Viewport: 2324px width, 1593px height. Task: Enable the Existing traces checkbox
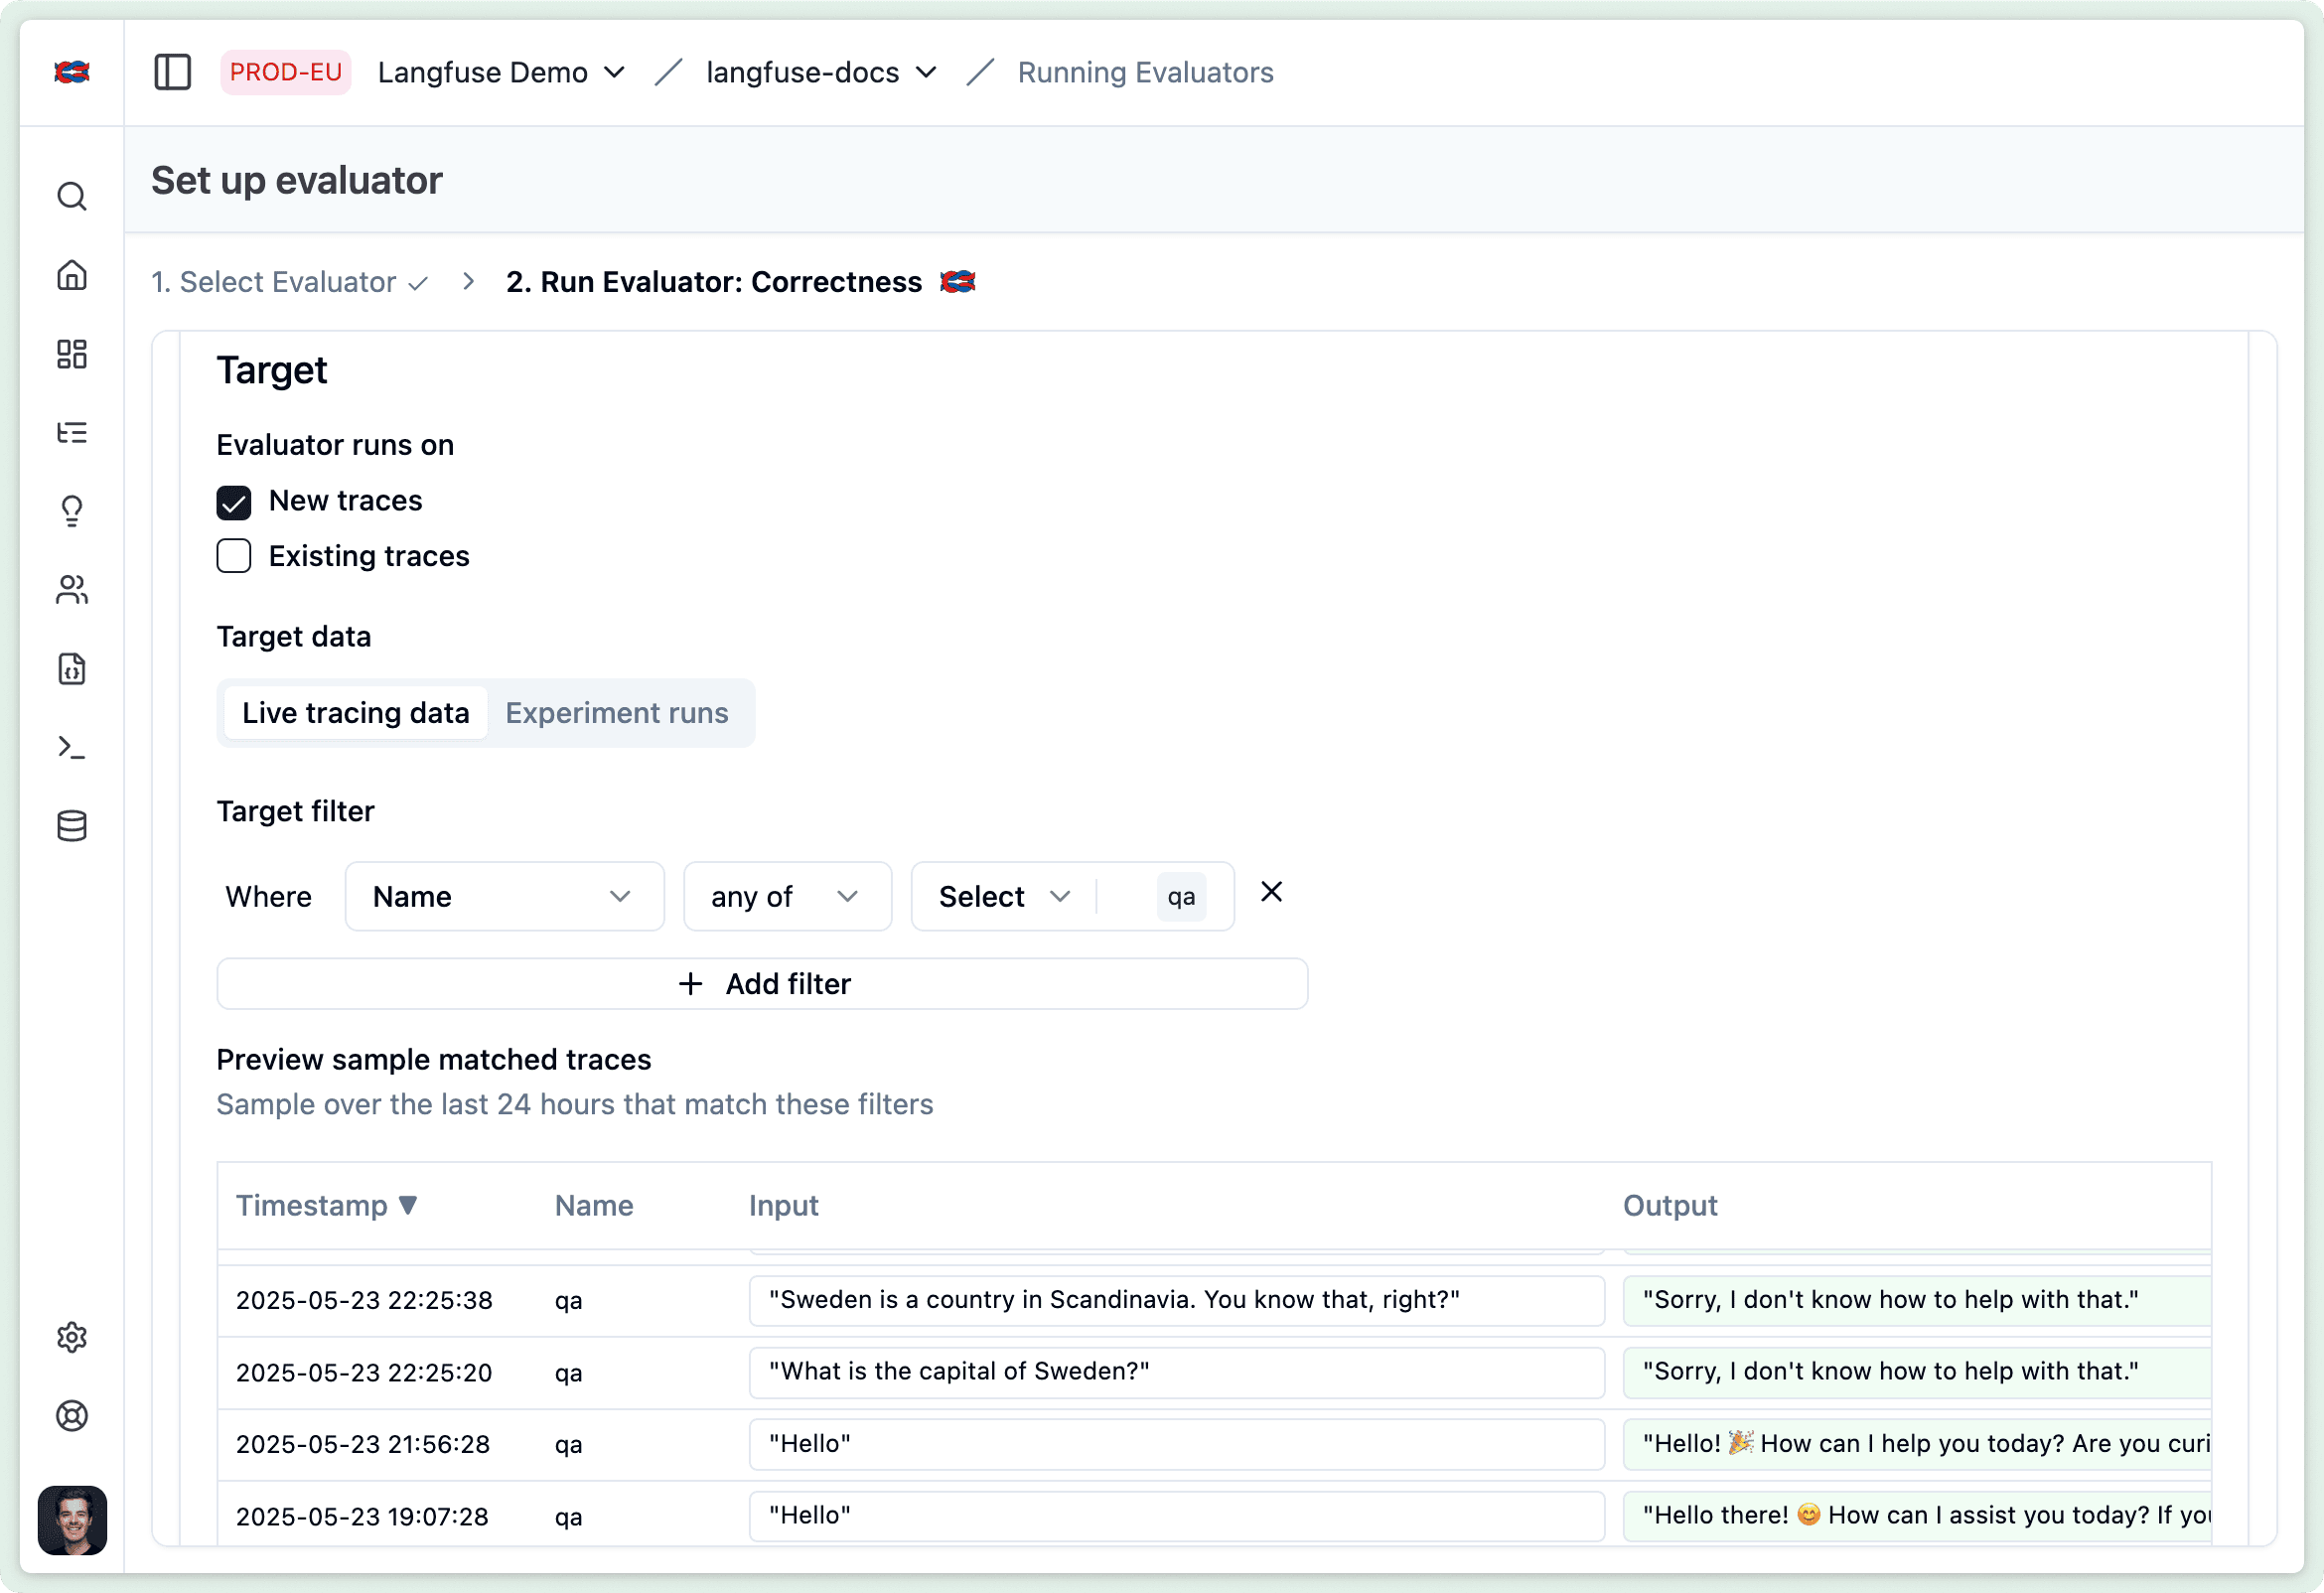coord(233,555)
